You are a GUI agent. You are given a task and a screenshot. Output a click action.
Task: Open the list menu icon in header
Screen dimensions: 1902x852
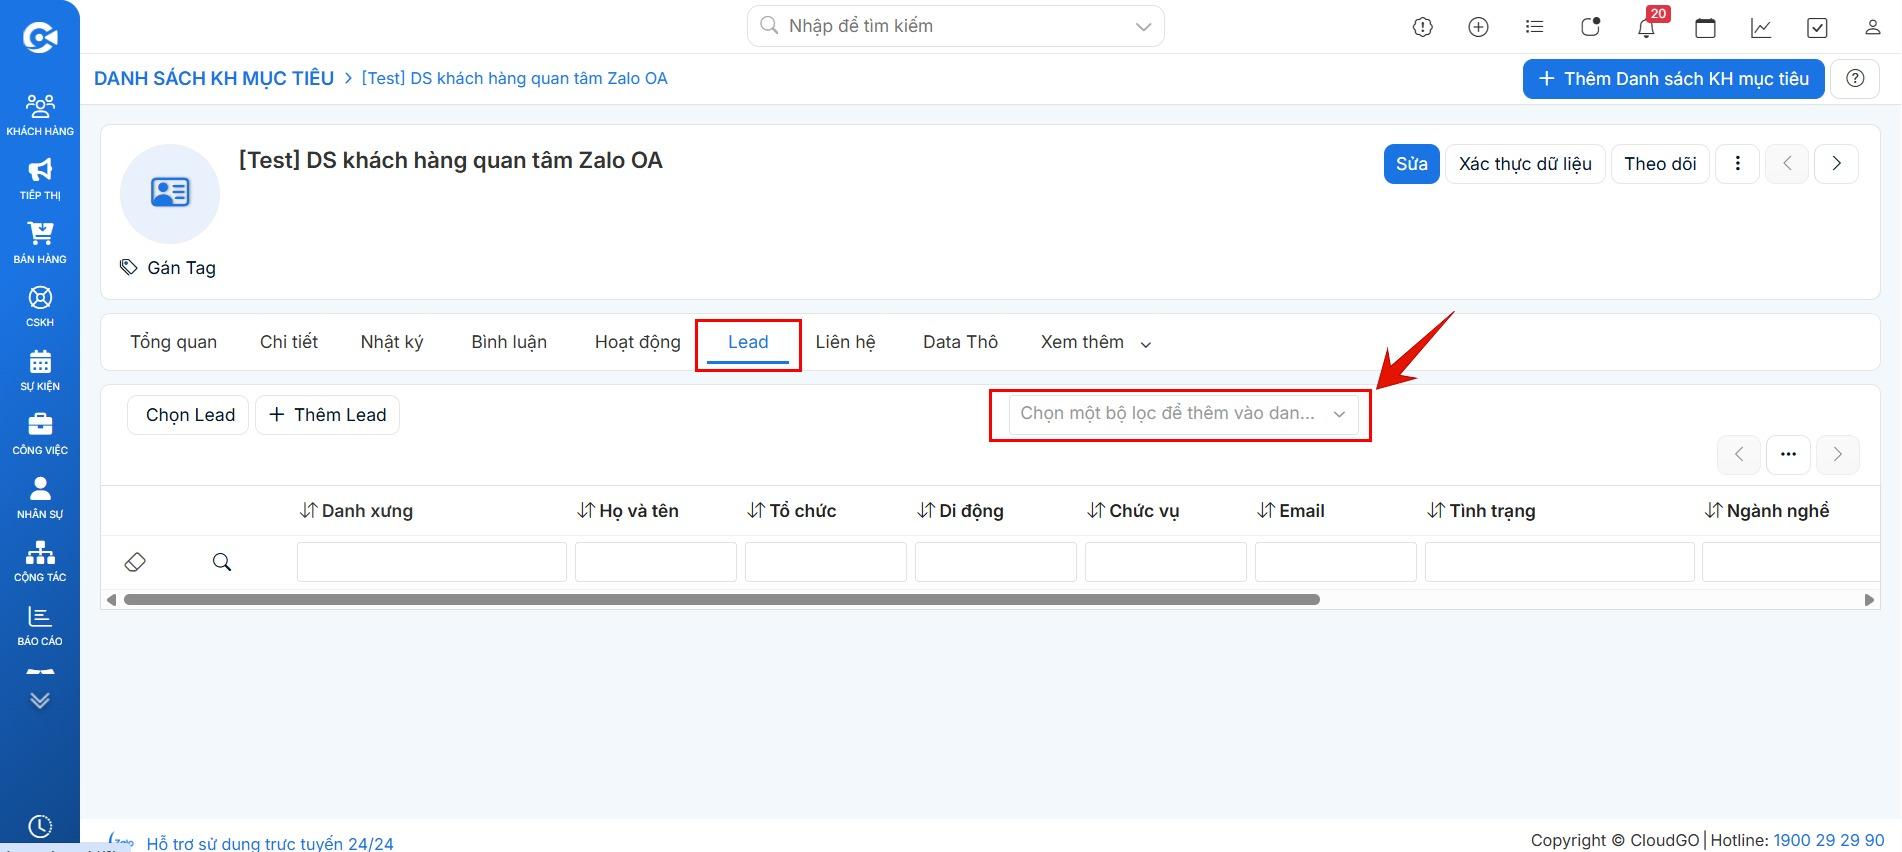[1535, 27]
